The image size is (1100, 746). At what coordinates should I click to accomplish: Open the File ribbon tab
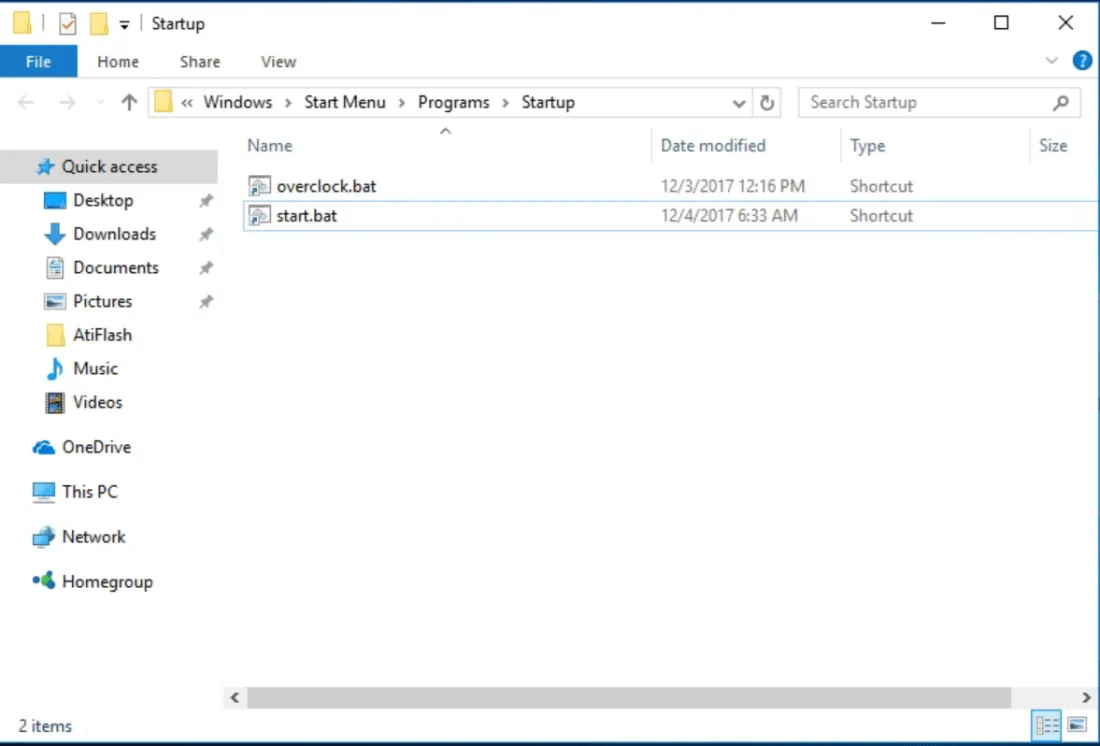coord(39,62)
